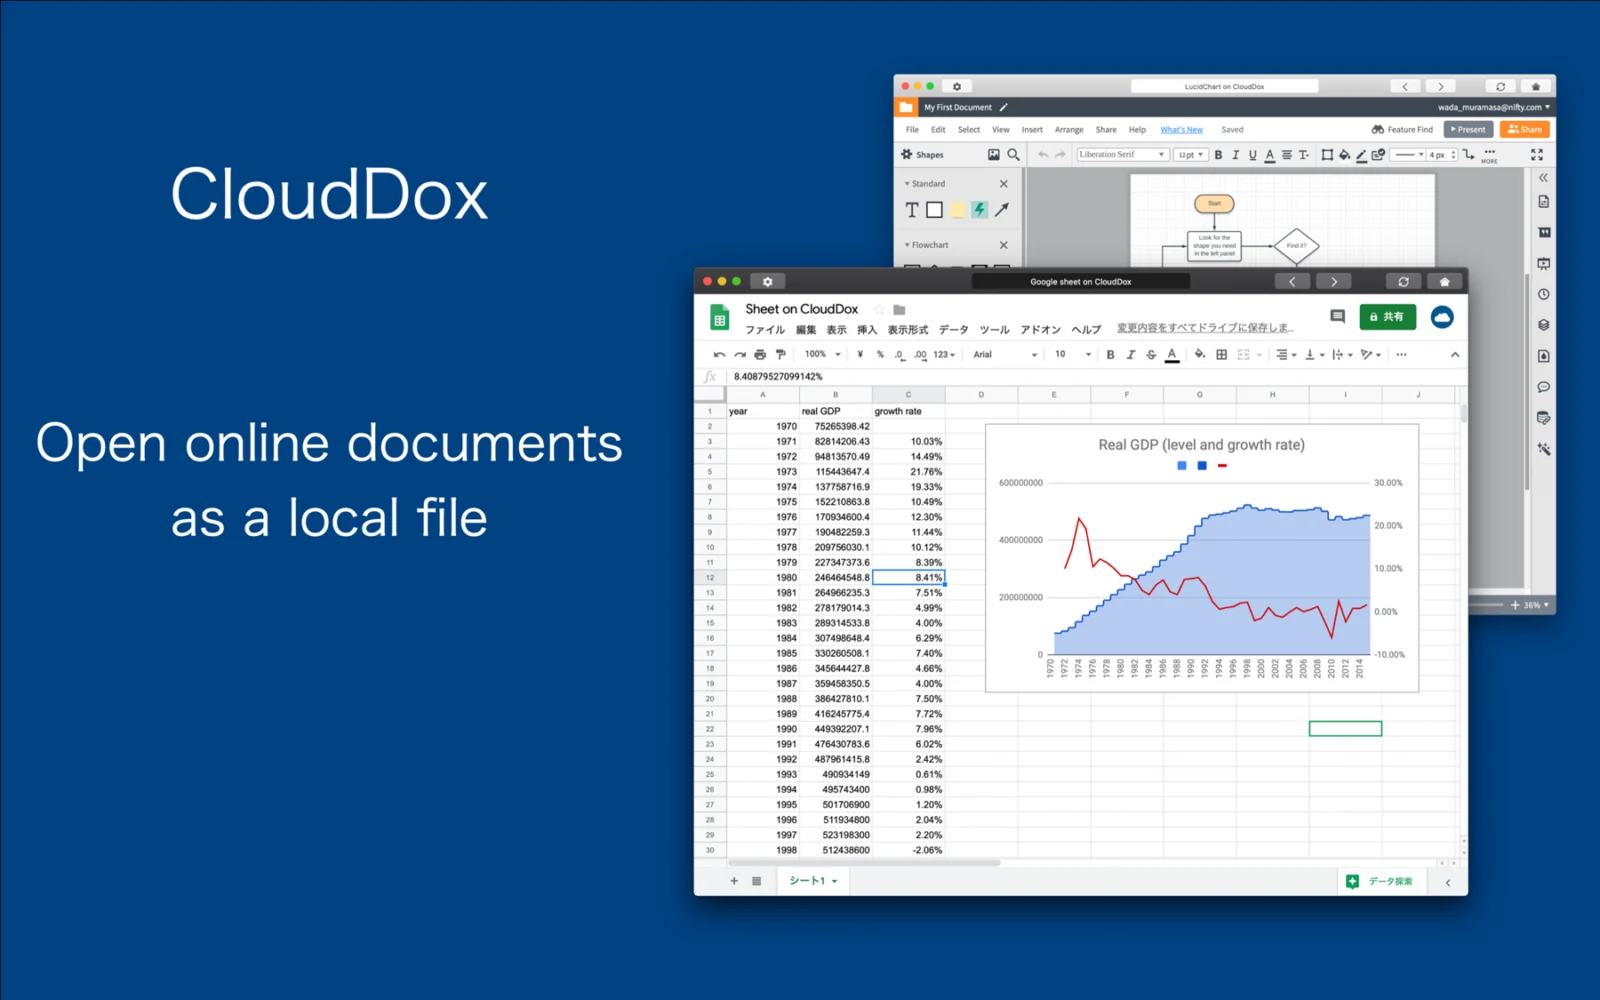
Task: Click search shapes icon in LucidChart
Action: (x=1013, y=155)
